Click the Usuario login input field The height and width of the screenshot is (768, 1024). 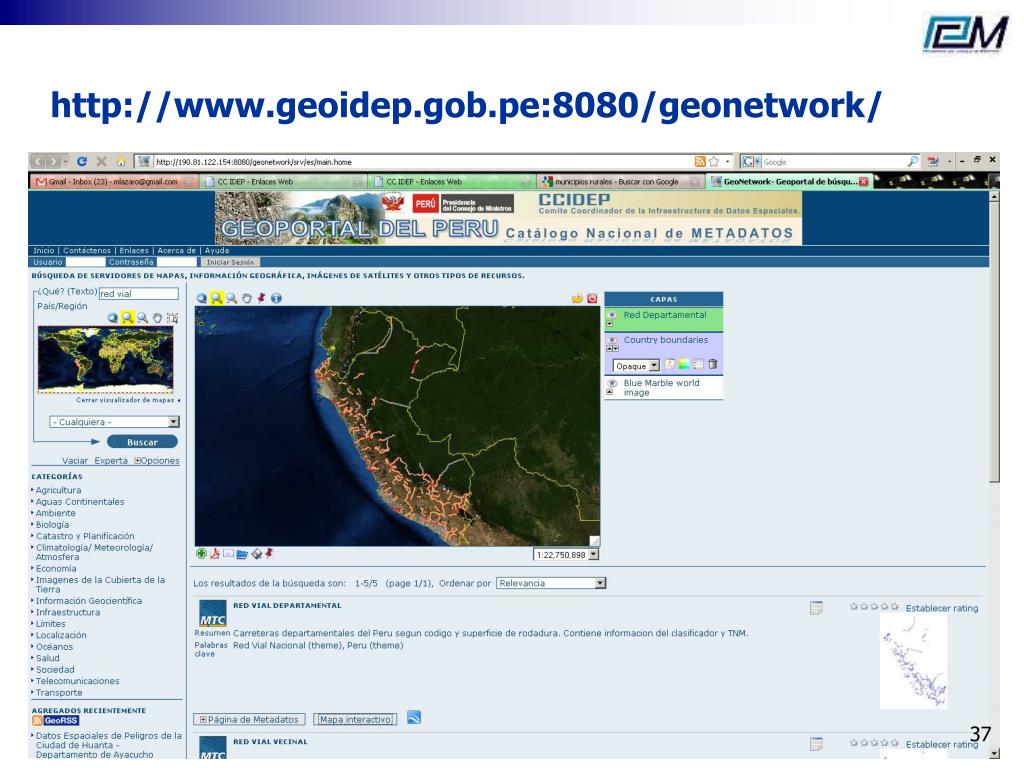tap(86, 263)
